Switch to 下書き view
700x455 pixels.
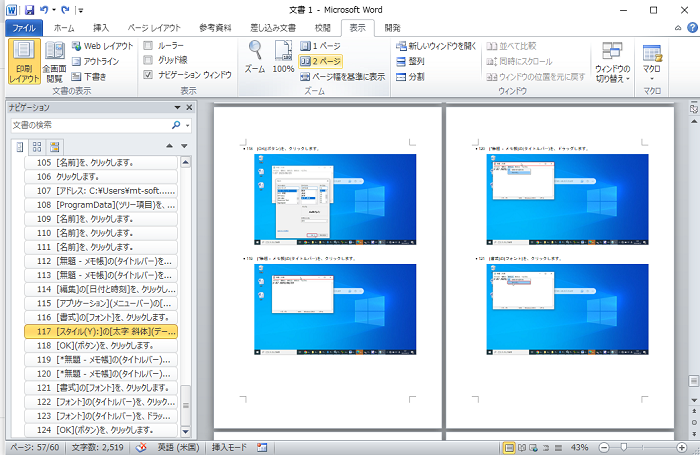tap(89, 76)
